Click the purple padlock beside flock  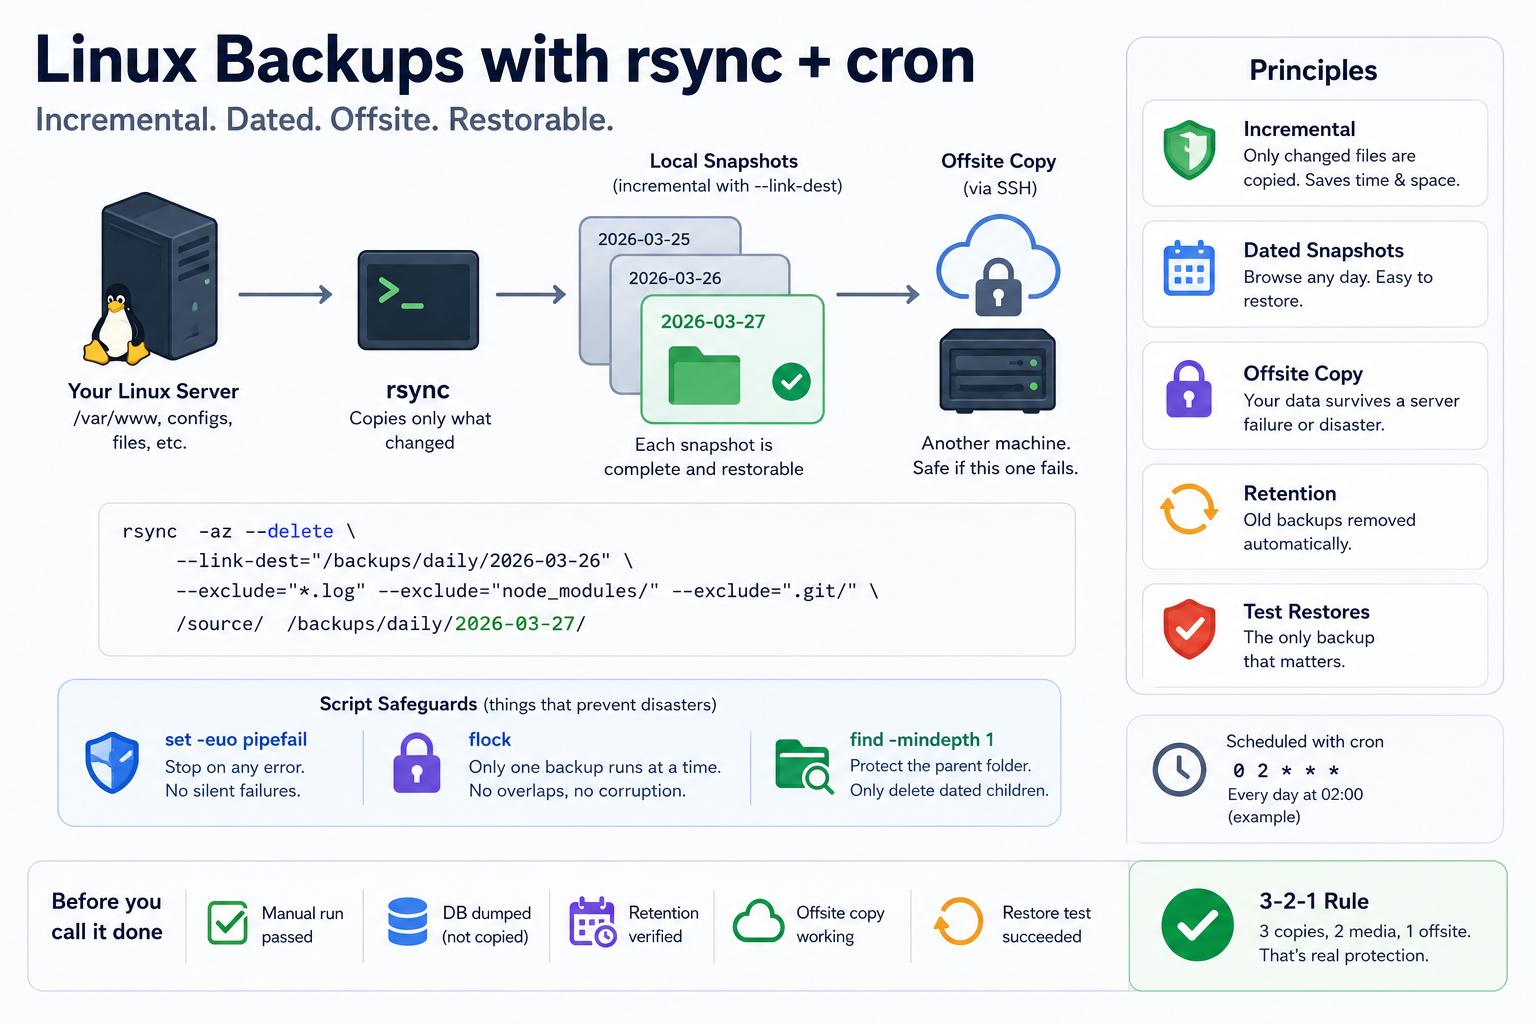coord(417,763)
